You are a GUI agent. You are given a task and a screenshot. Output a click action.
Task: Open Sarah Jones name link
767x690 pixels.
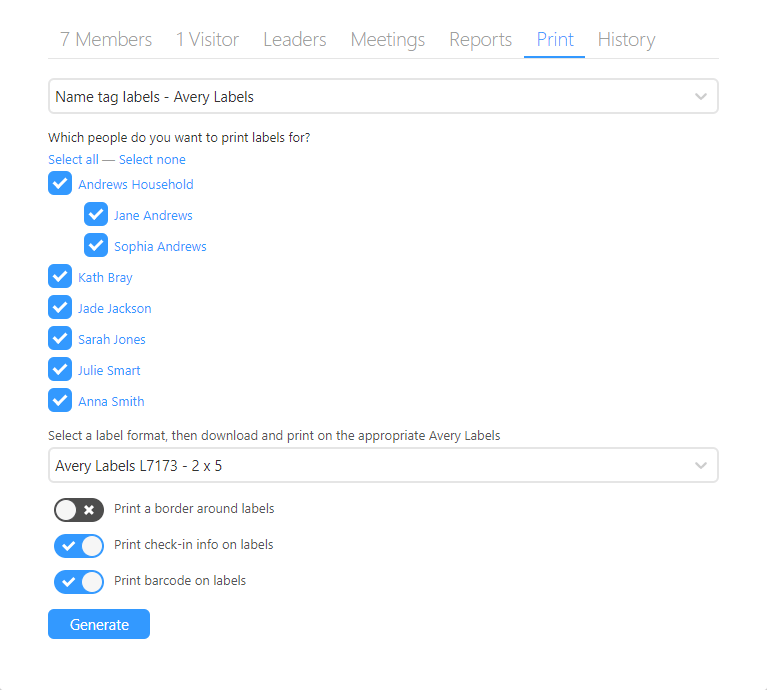112,340
